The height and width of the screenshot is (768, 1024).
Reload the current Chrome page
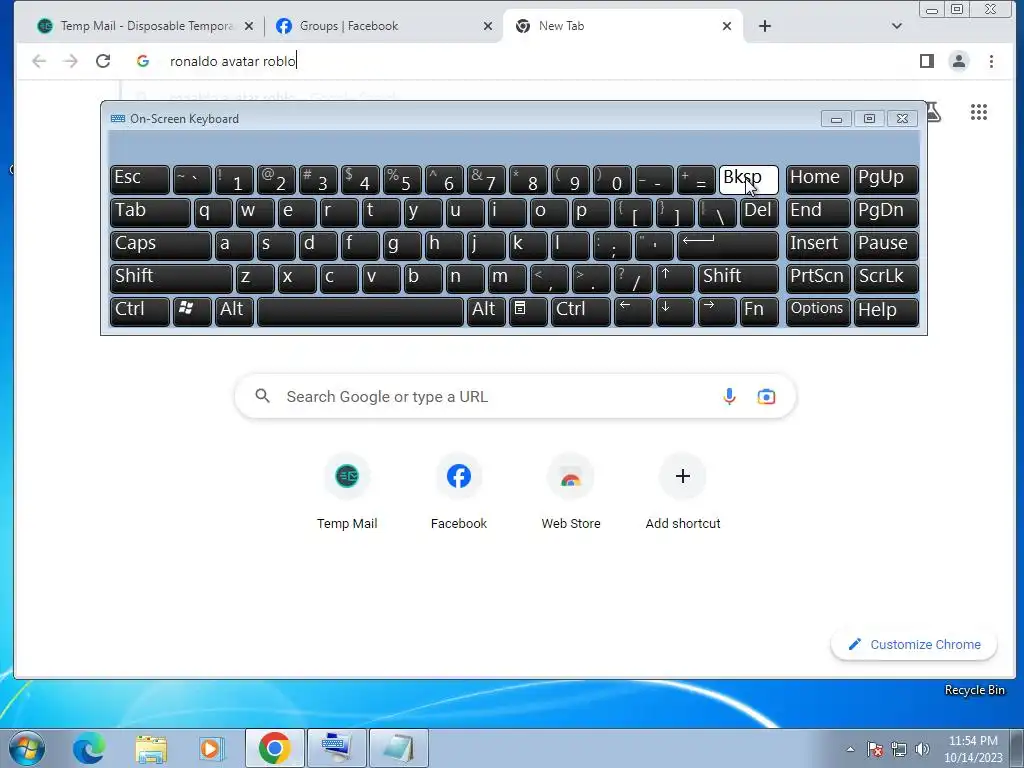pos(103,61)
